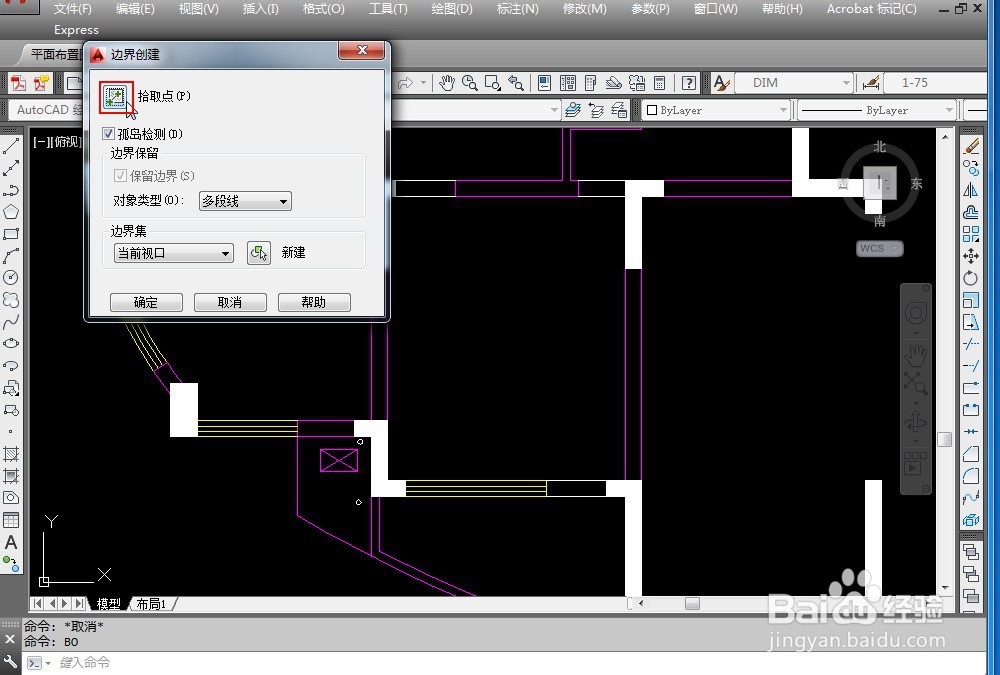Toggle the Island Detection (孤岛检测) checkbox
Screen dimensions: 1000x675
pos(108,134)
